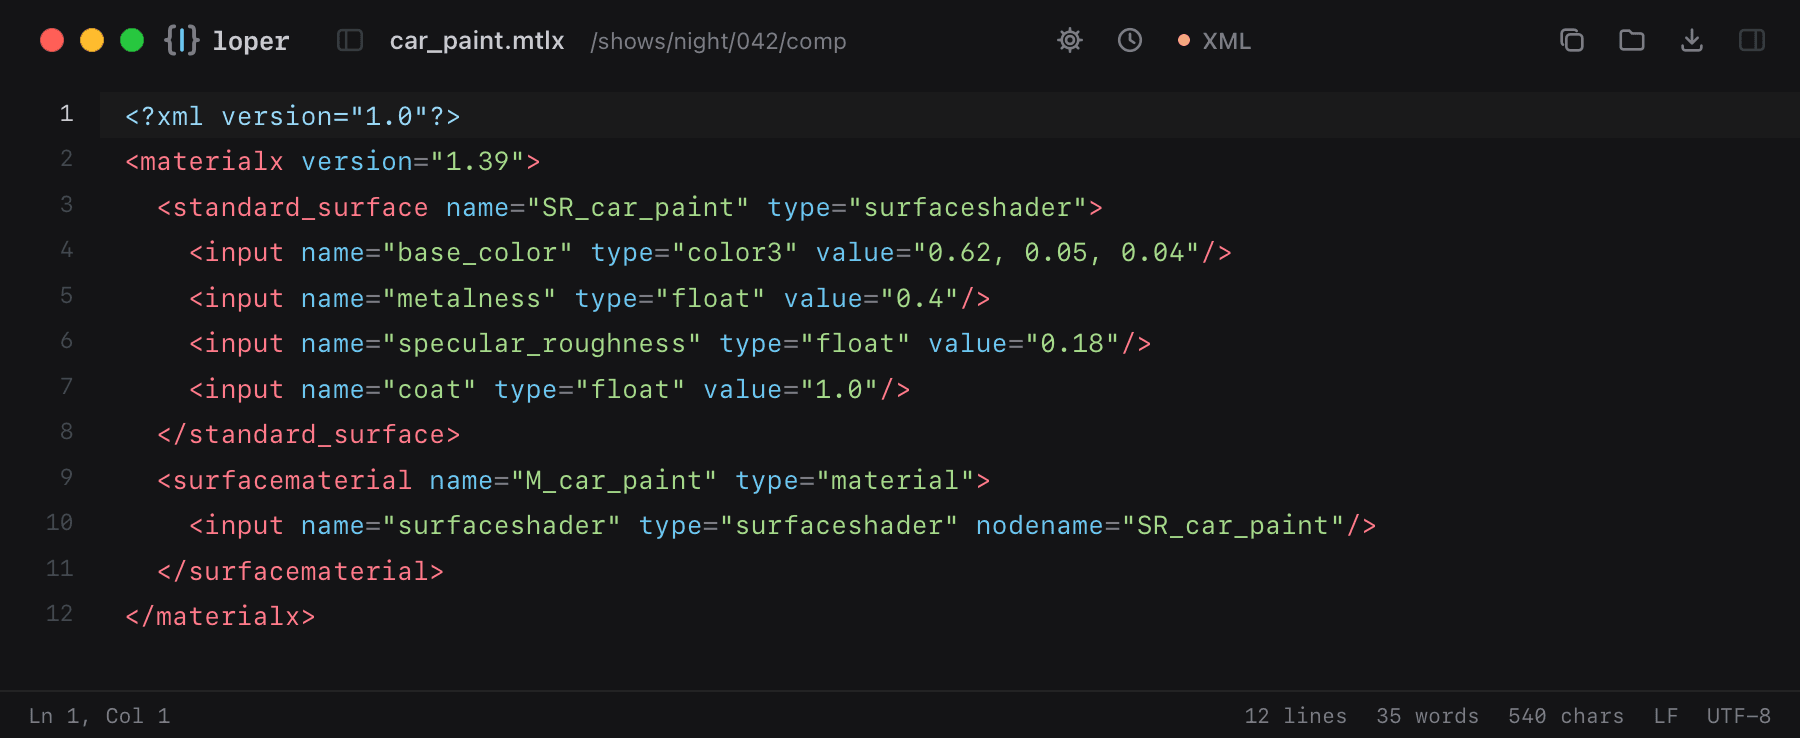Open the XML language selector
Screen dimensions: 1800x738
[1215, 41]
